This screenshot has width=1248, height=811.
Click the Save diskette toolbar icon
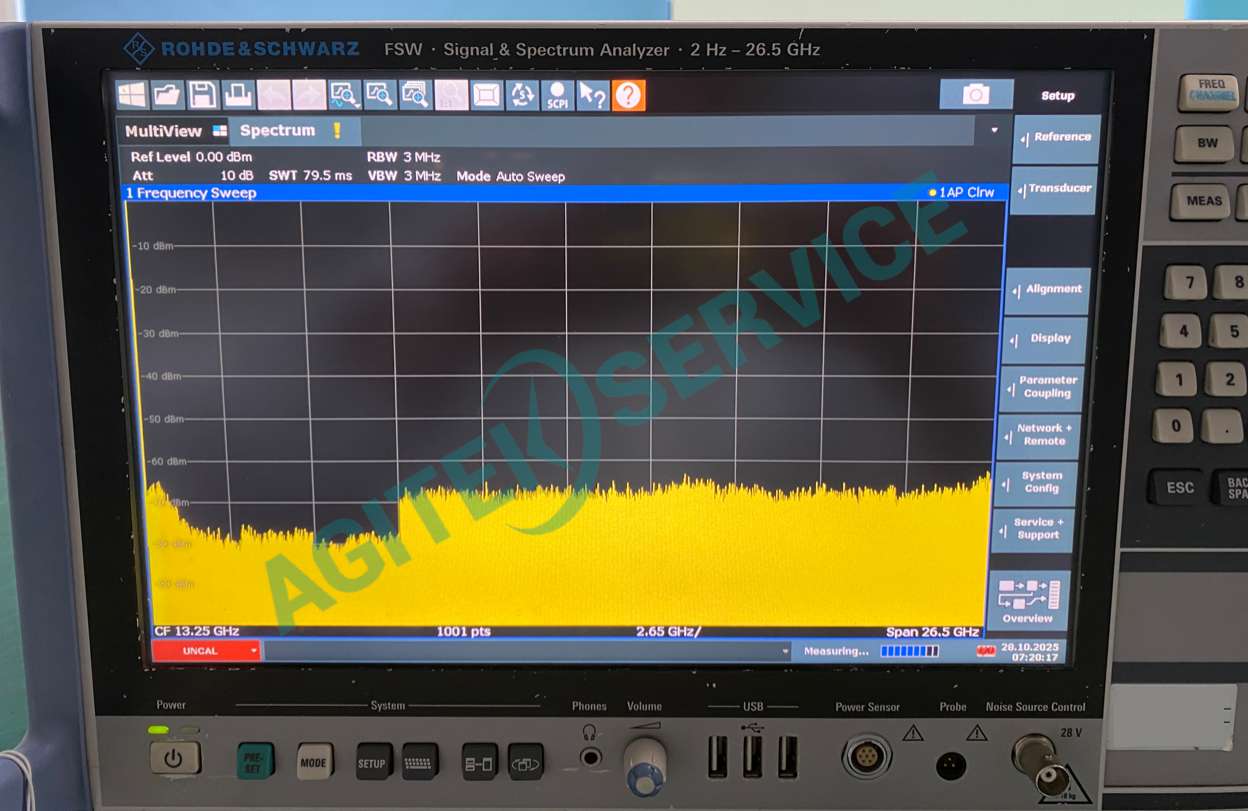(203, 95)
